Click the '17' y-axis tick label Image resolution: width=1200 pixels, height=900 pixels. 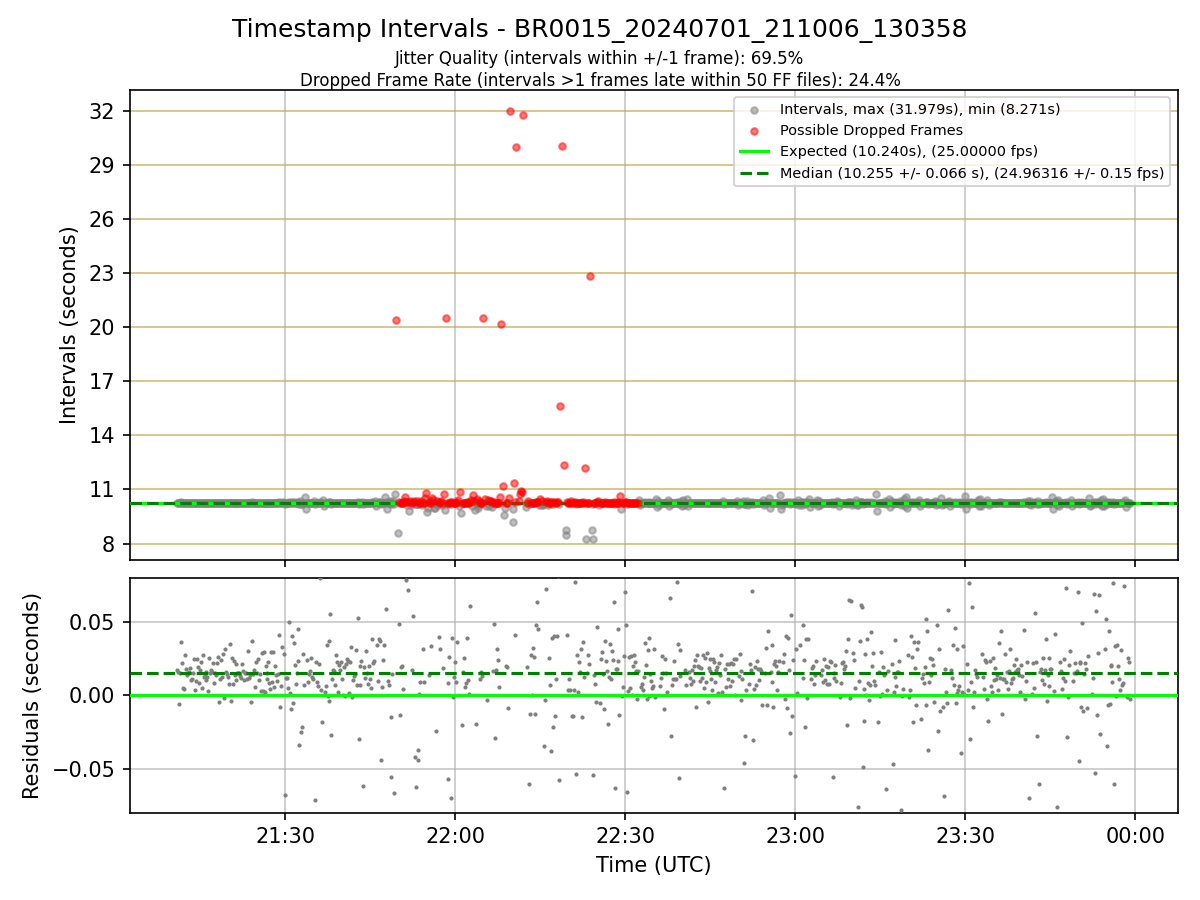(x=104, y=381)
